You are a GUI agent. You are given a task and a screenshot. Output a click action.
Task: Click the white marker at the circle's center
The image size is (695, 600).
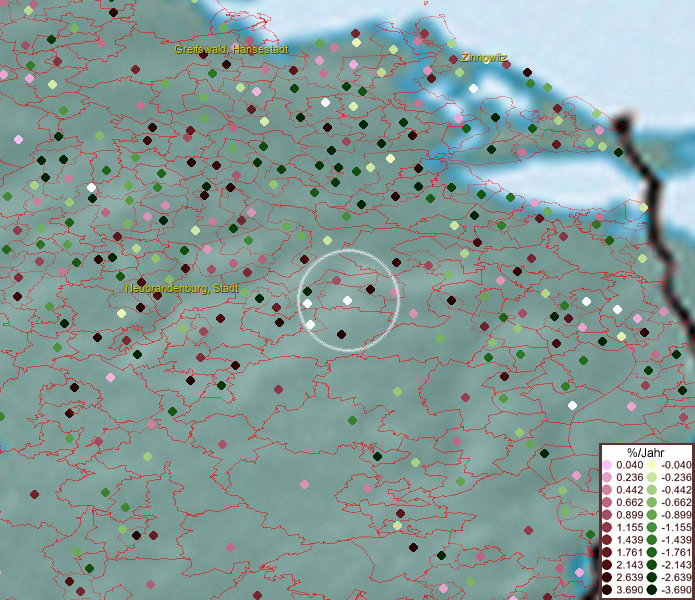point(347,300)
